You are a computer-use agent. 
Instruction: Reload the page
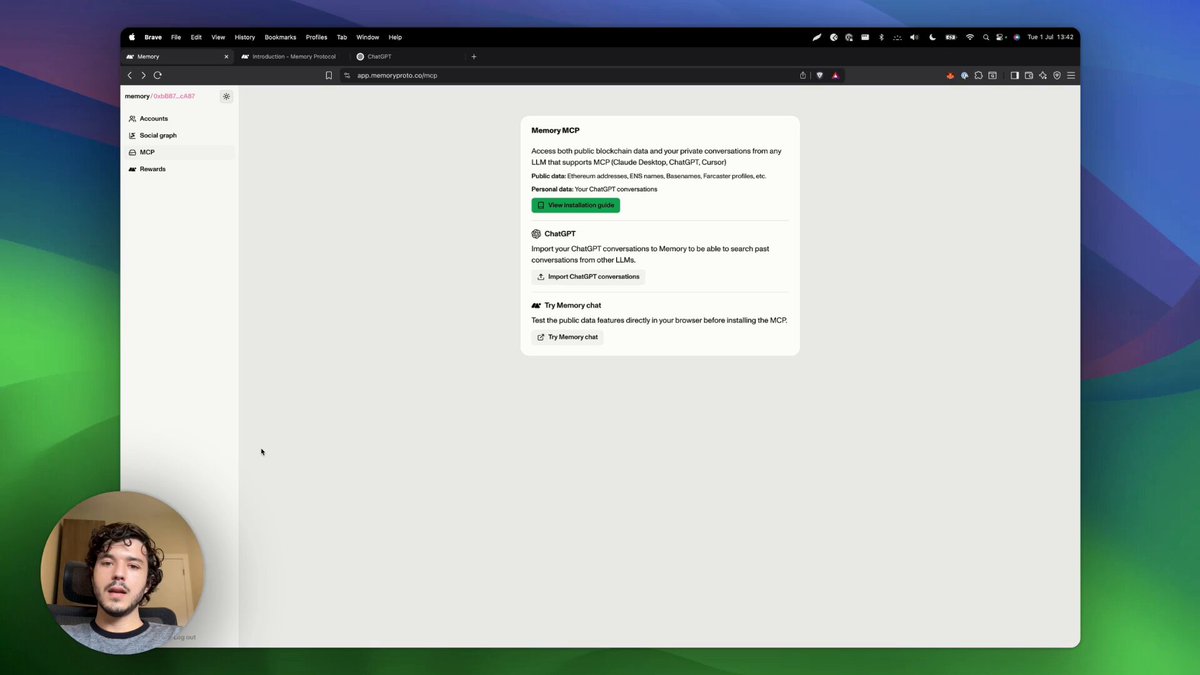pyautogui.click(x=158, y=75)
